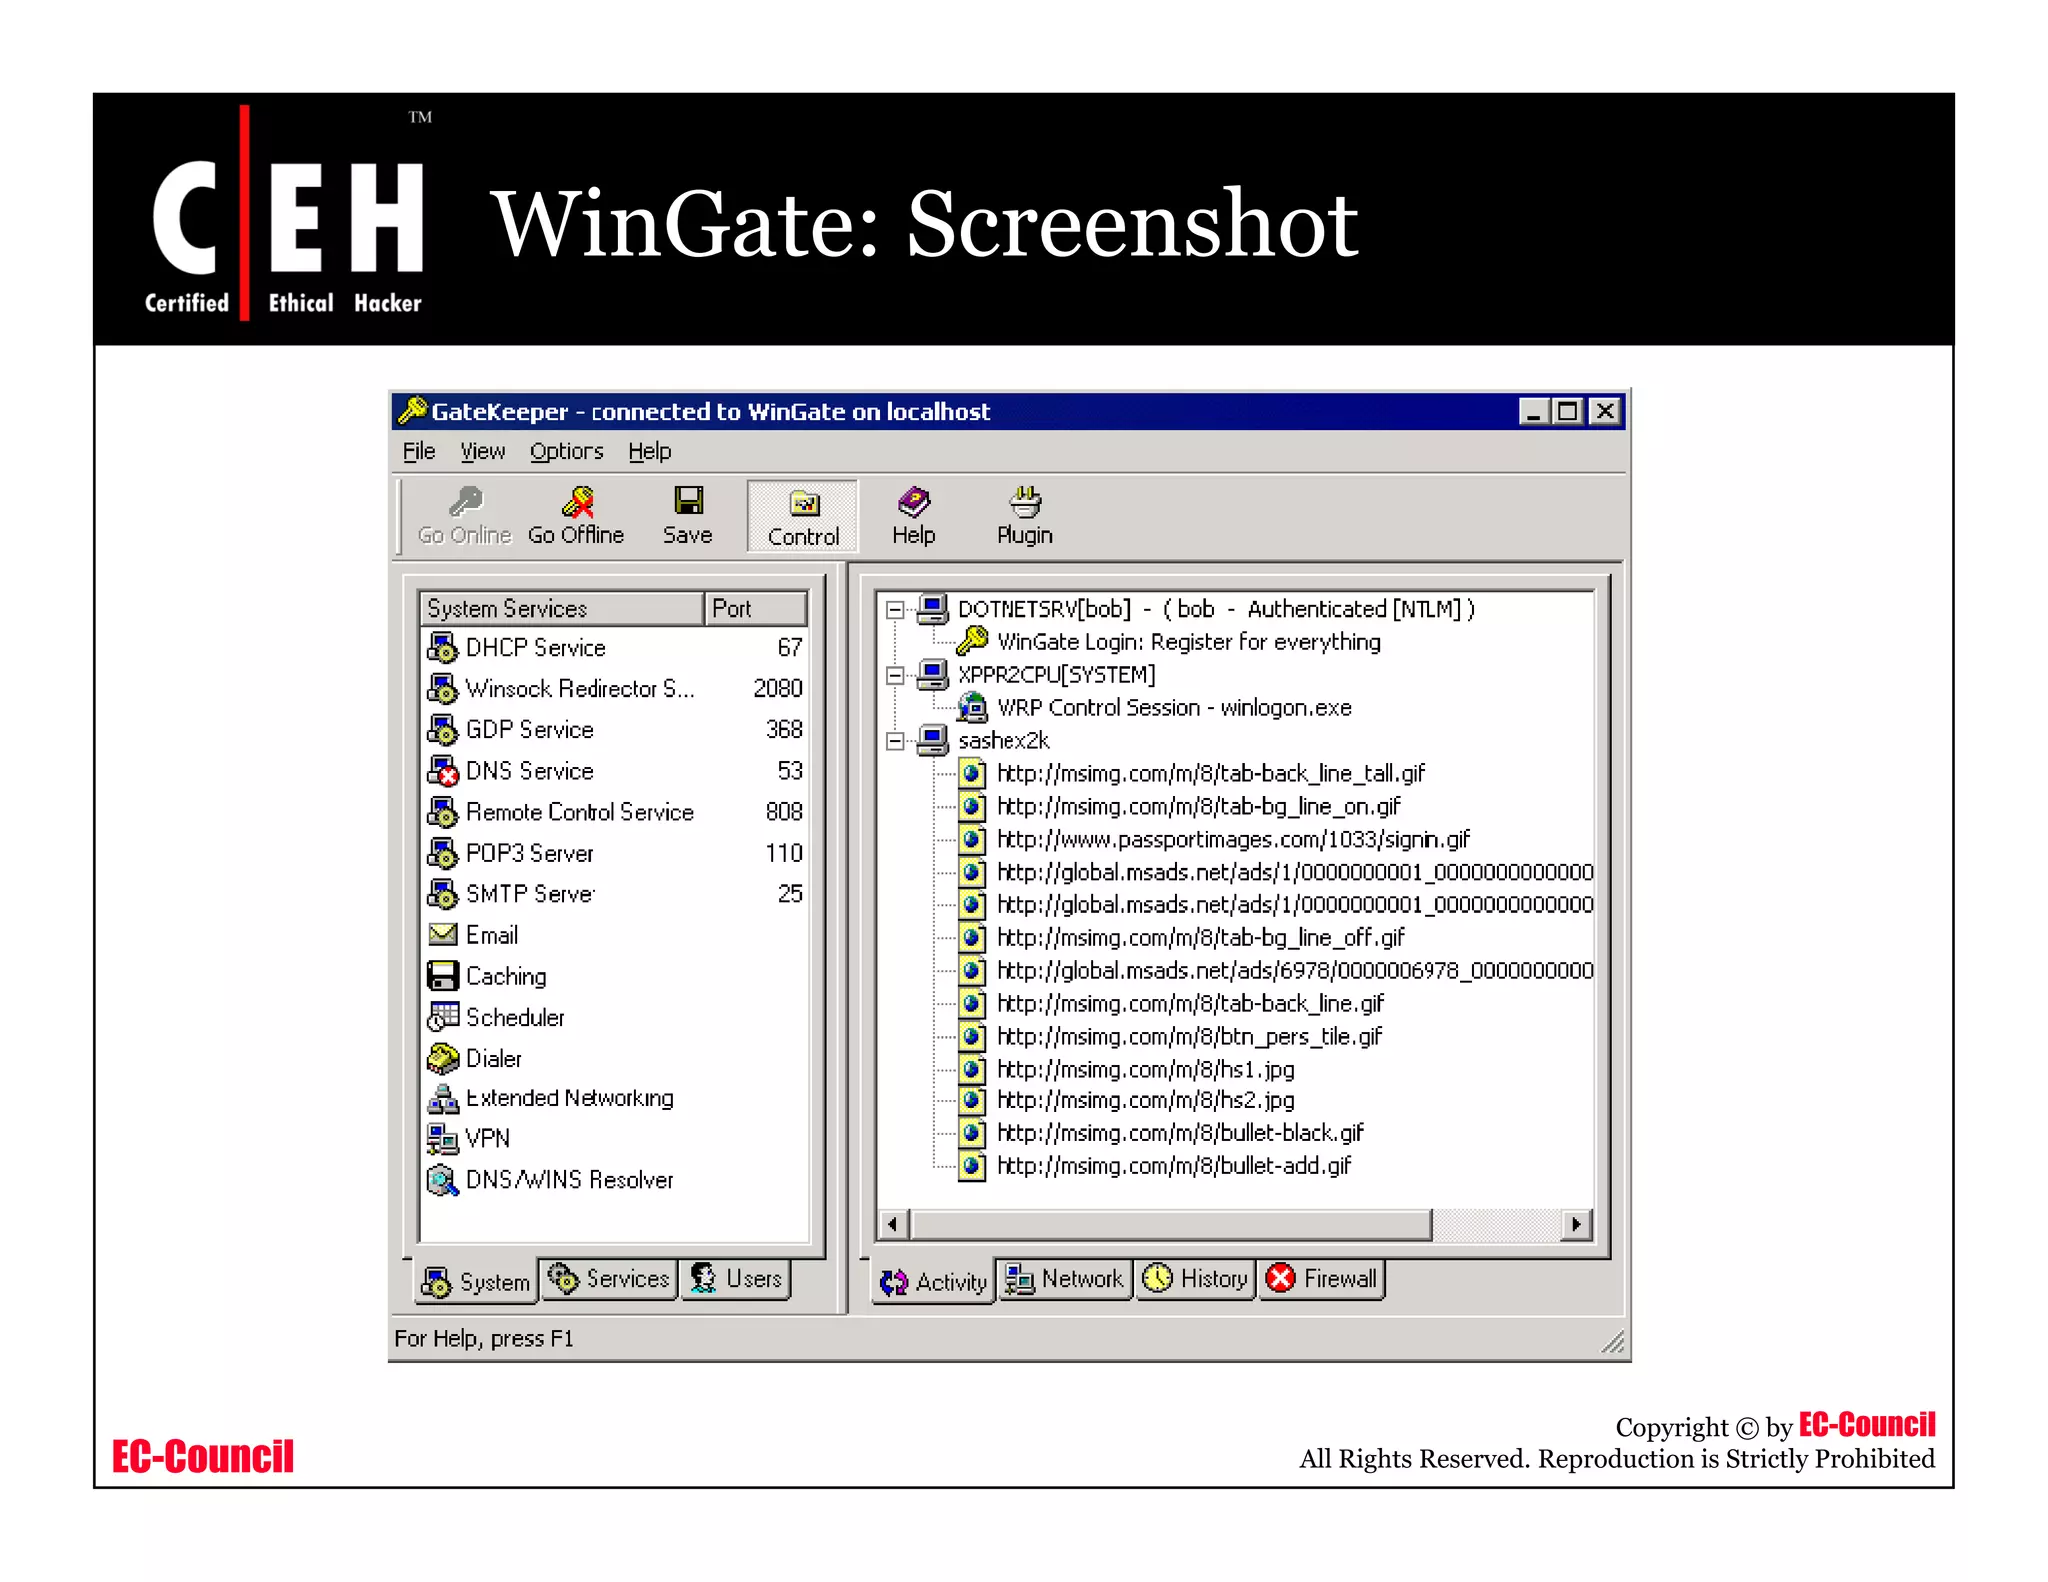Click the Scheduler calendar icon
The height and width of the screenshot is (1582, 2048).
(x=442, y=1016)
